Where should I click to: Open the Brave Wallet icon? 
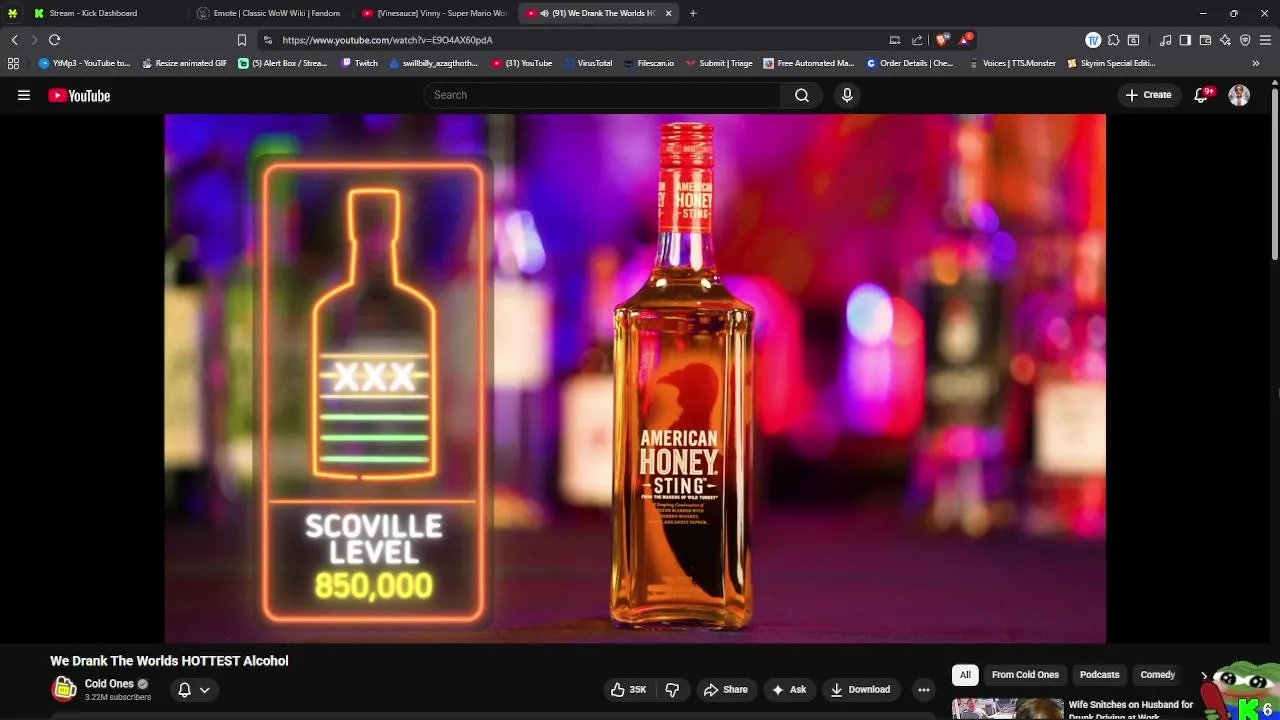point(1205,40)
